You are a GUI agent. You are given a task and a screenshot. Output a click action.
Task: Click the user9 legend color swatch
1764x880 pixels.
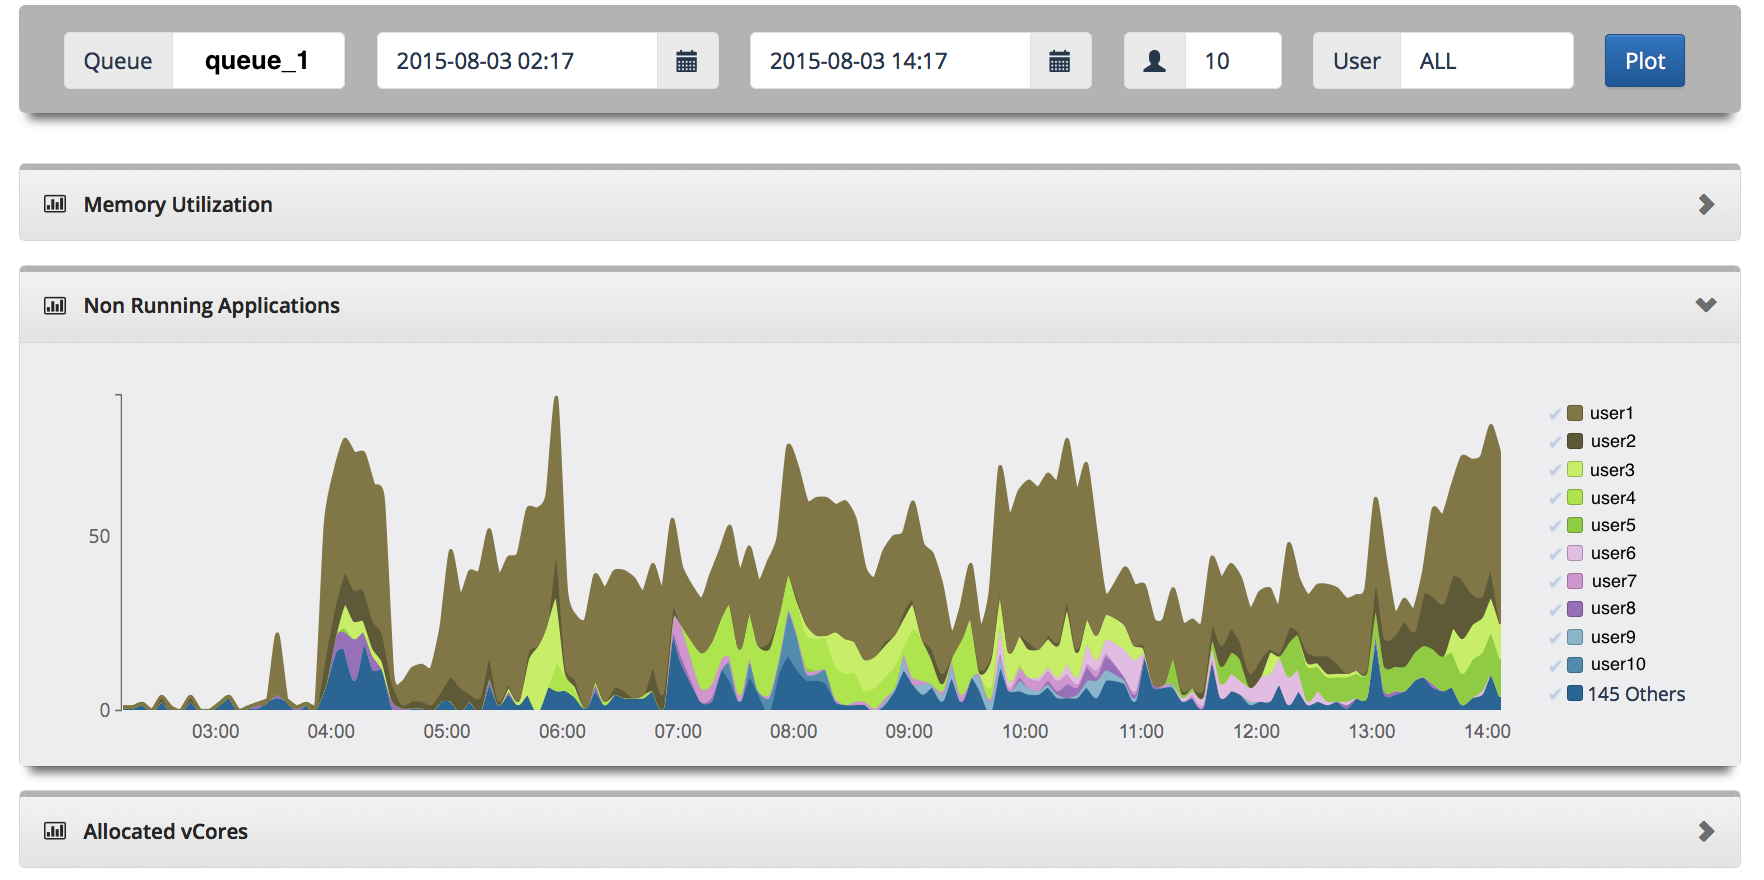(1575, 637)
